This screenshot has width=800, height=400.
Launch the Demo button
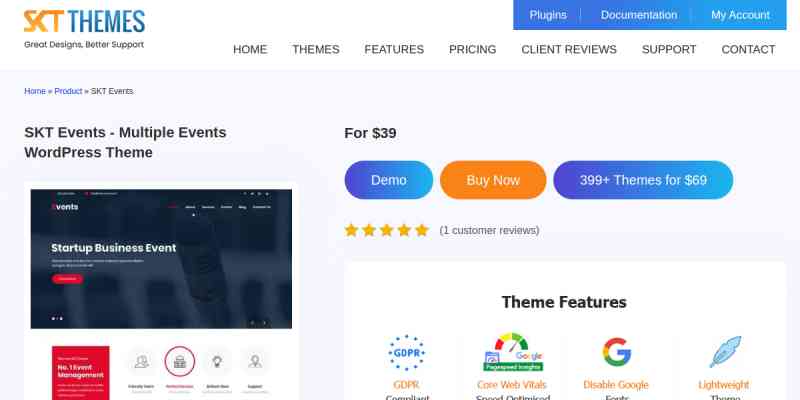click(x=389, y=180)
